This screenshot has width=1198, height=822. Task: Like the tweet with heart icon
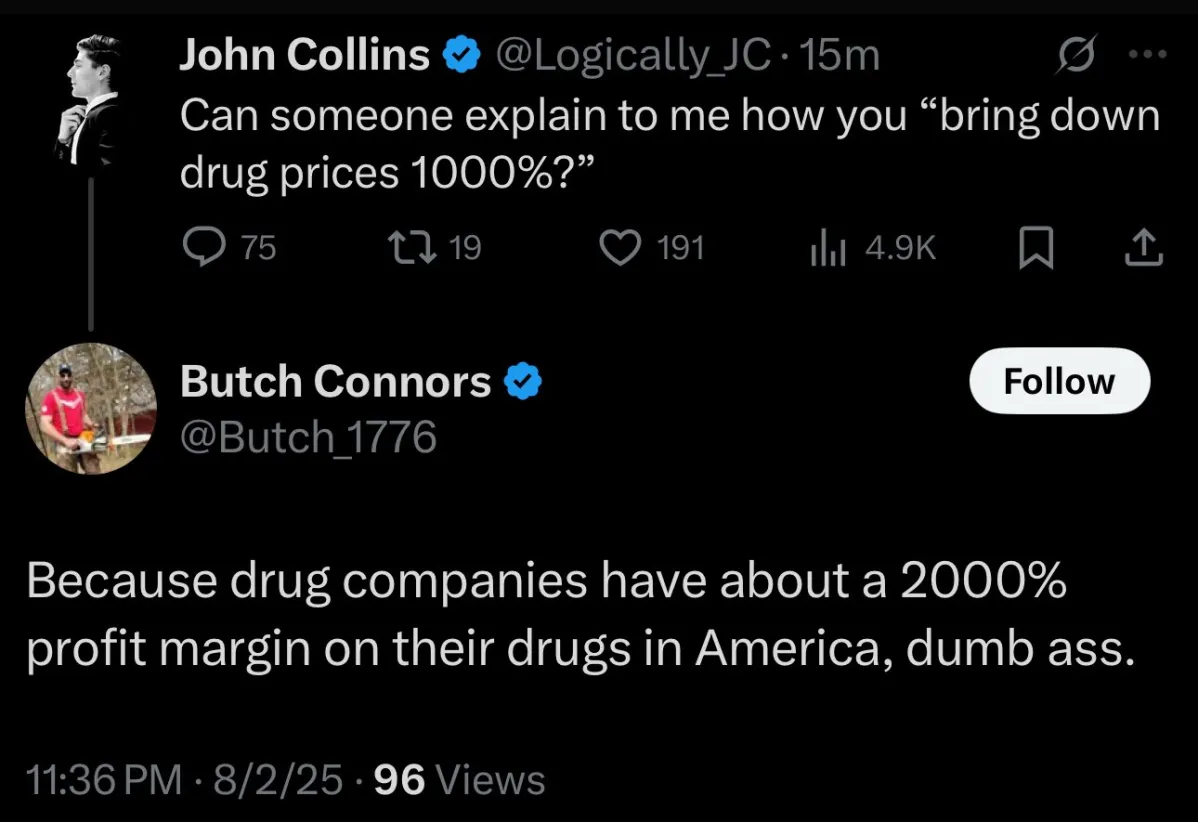tap(619, 248)
